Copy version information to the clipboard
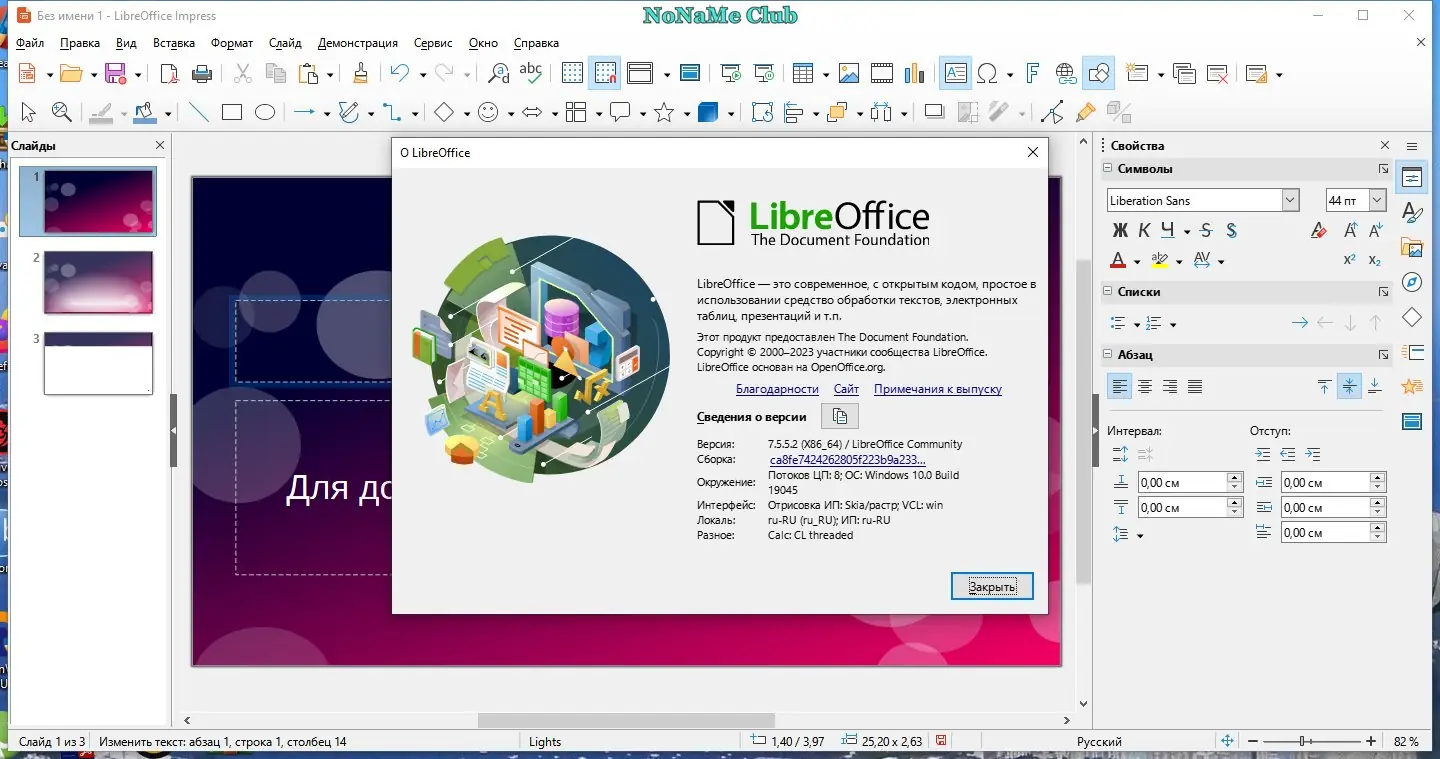1440x759 pixels. point(840,417)
